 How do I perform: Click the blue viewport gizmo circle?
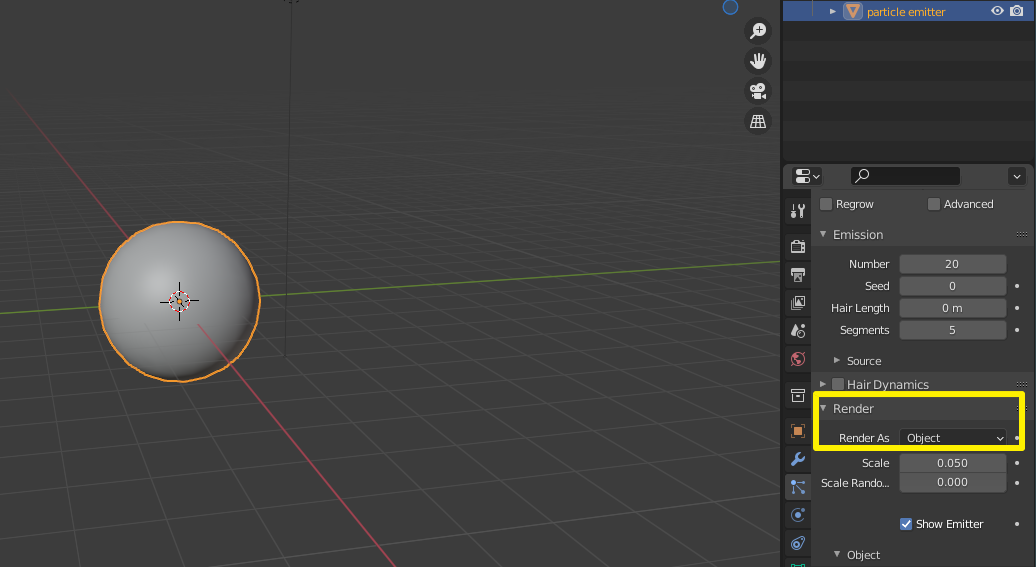(x=730, y=7)
